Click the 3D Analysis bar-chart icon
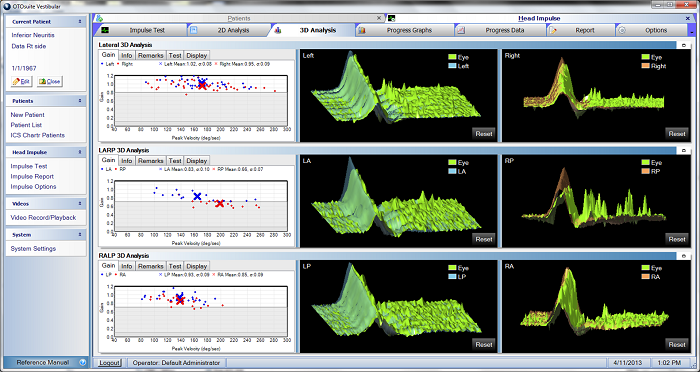The image size is (700, 372). [x=277, y=30]
